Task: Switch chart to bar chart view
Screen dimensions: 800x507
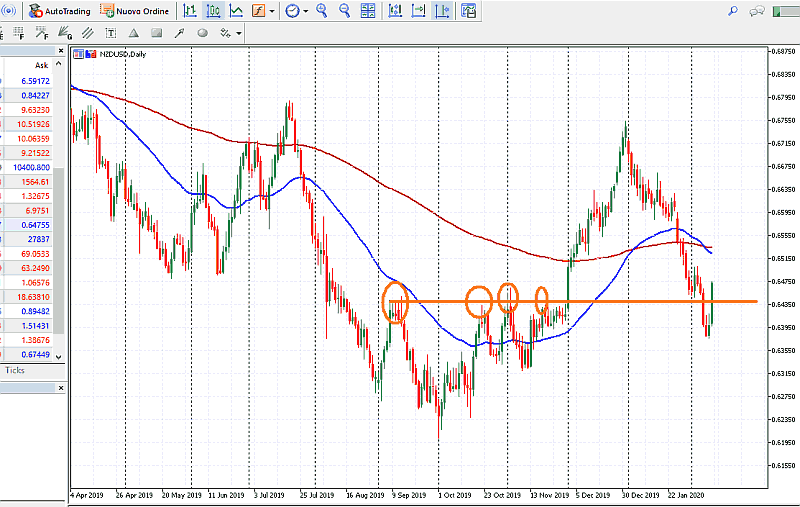Action: tap(190, 11)
